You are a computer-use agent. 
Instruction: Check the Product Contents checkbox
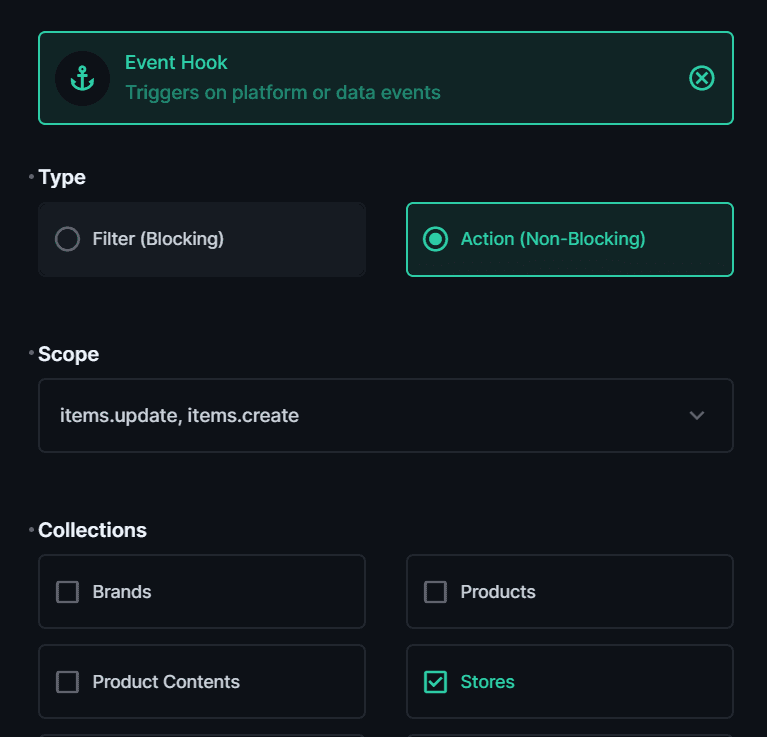point(67,682)
